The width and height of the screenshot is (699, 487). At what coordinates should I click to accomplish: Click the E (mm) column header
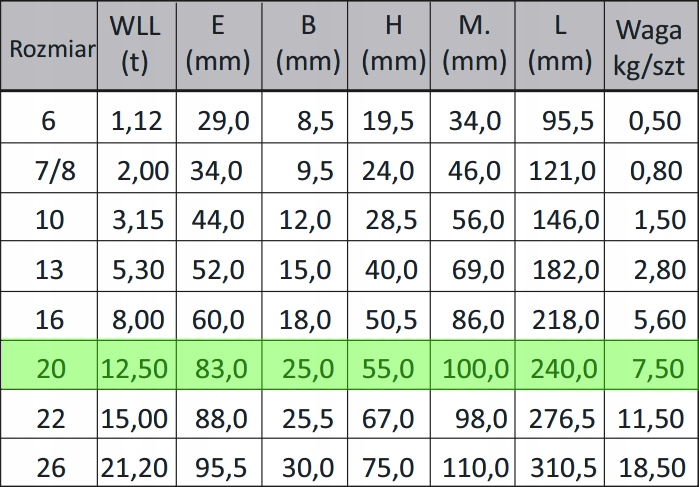[x=217, y=45]
